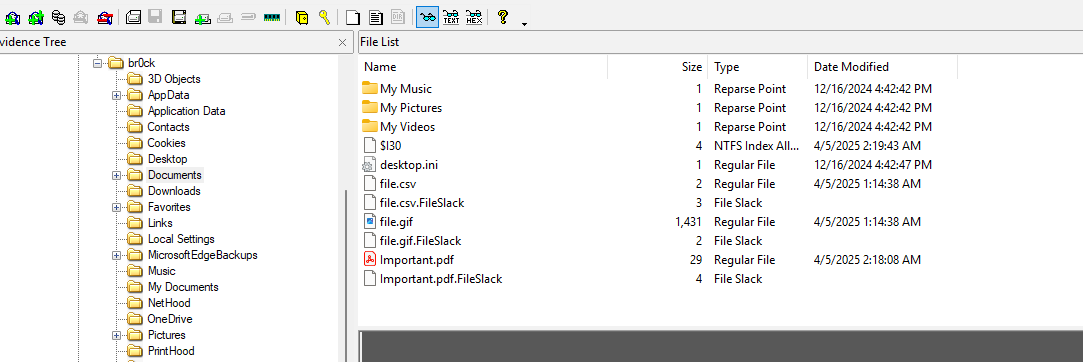Viewport: 1083px width, 362px height.
Task: Click the gear icon next to desktop.ini
Action: click(370, 164)
